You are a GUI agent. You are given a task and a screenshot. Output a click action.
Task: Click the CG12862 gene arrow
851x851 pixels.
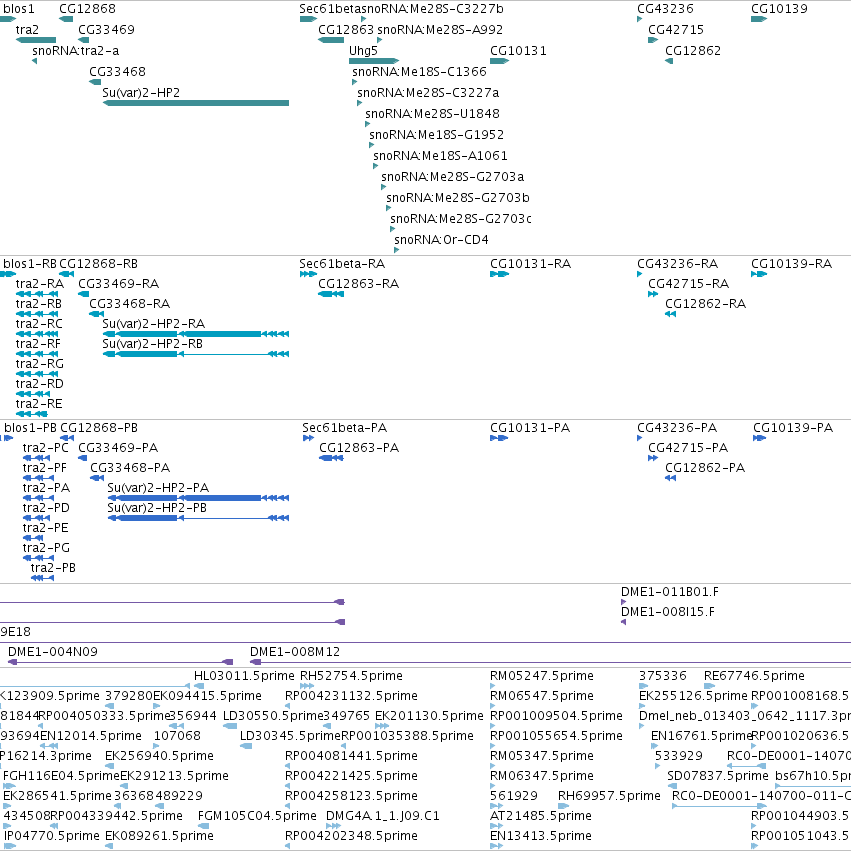click(x=669, y=61)
